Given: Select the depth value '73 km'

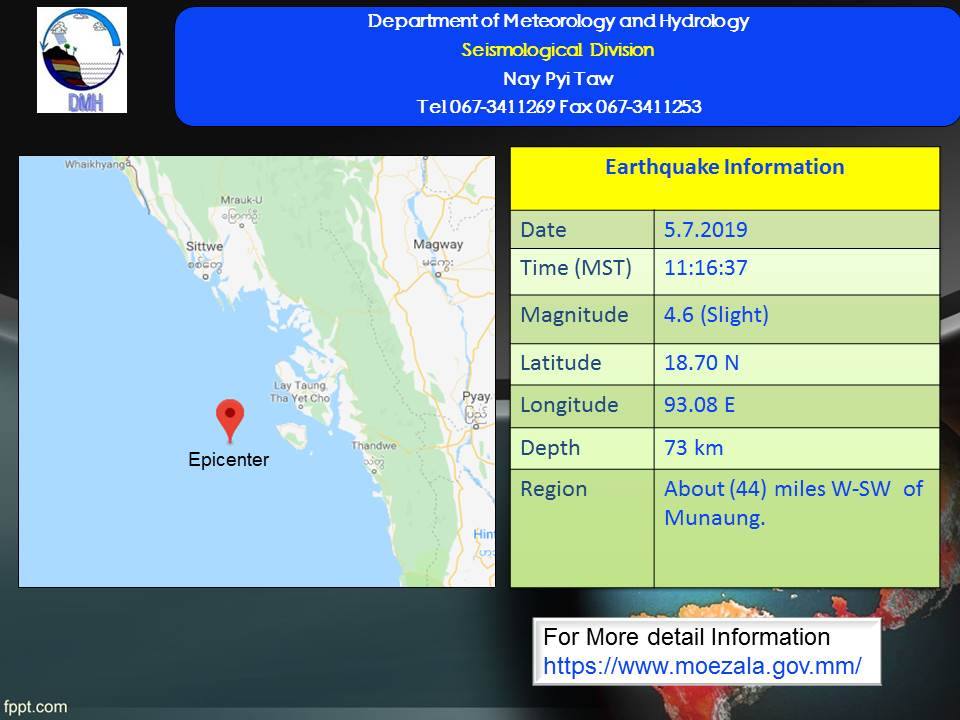Looking at the screenshot, I should pyautogui.click(x=694, y=448).
